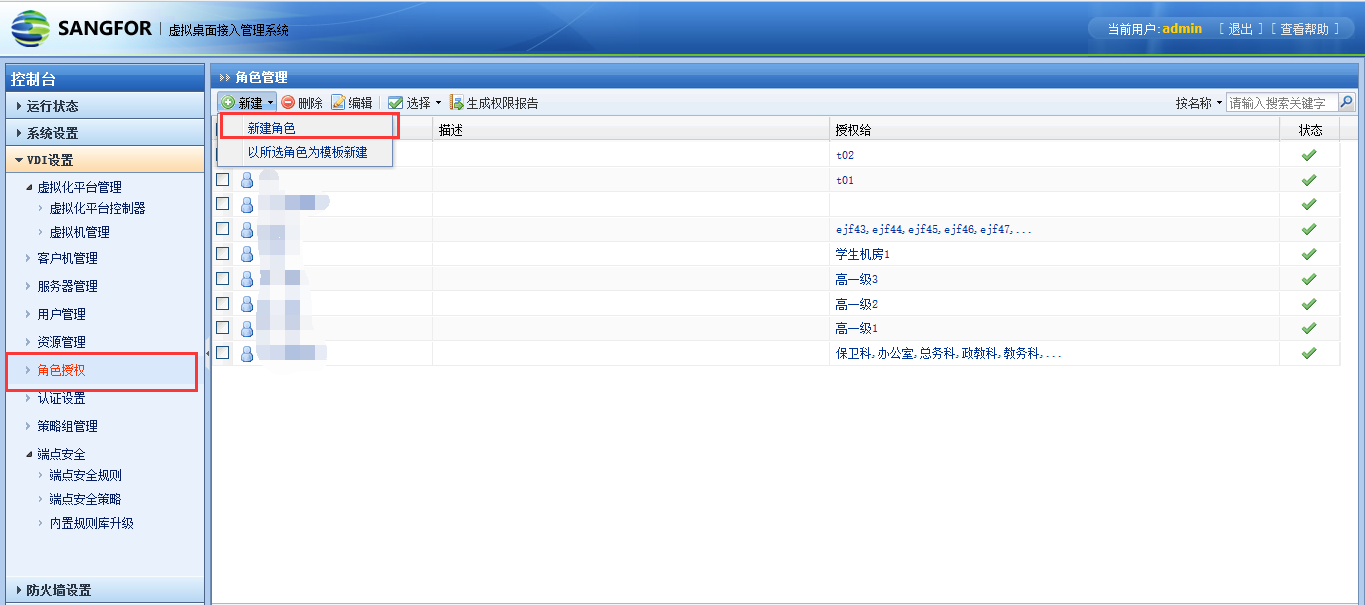The height and width of the screenshot is (605, 1365).
Task: Click the green status checkmark for t01
Action: [1308, 180]
